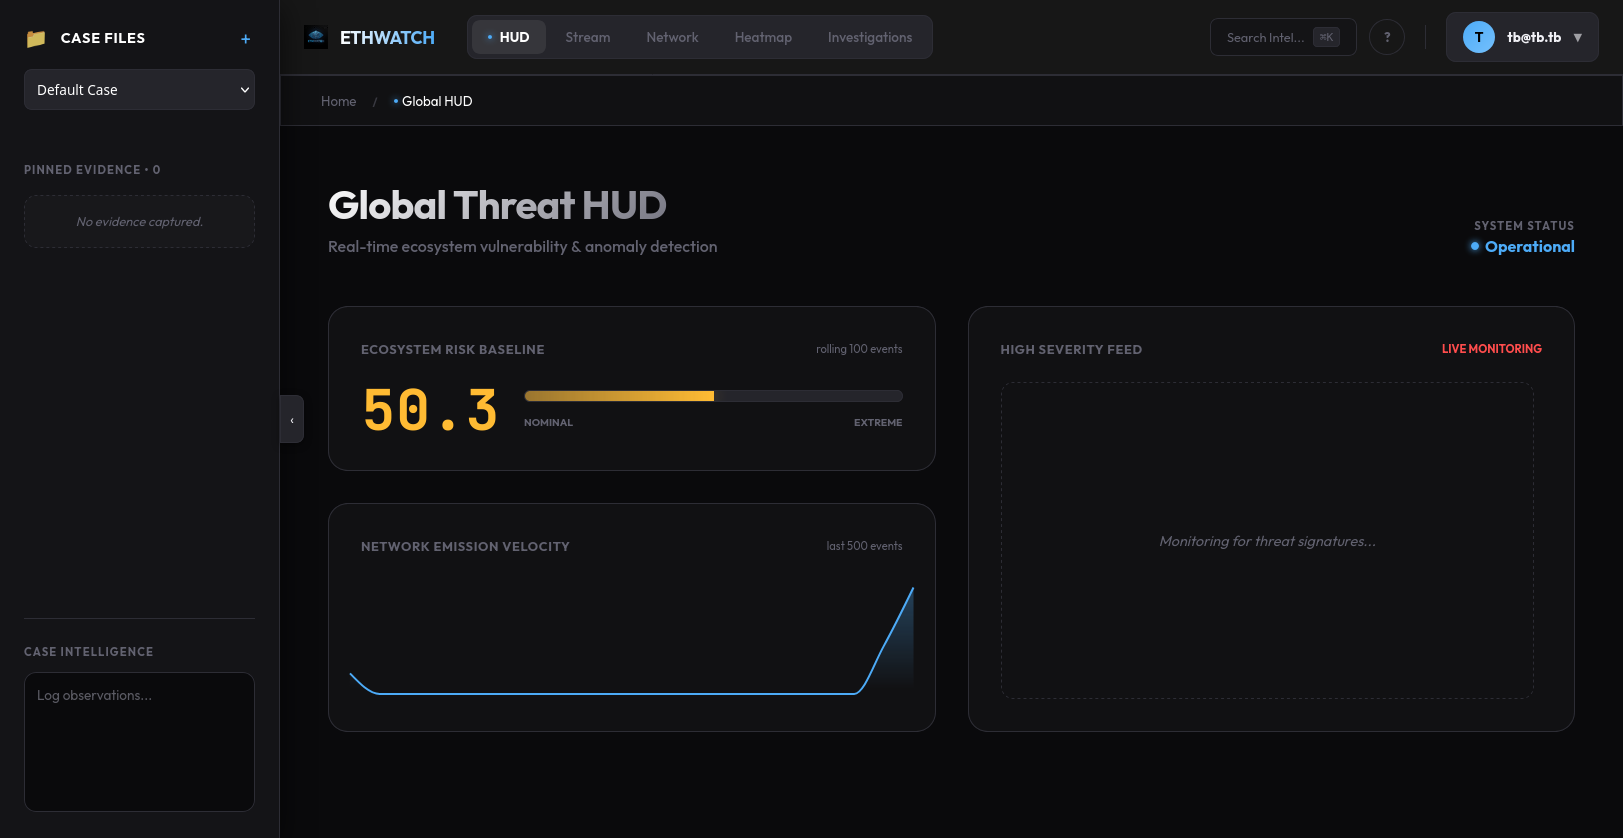The width and height of the screenshot is (1623, 838).
Task: Click the Network Emission Velocity chart line
Action: (x=631, y=640)
